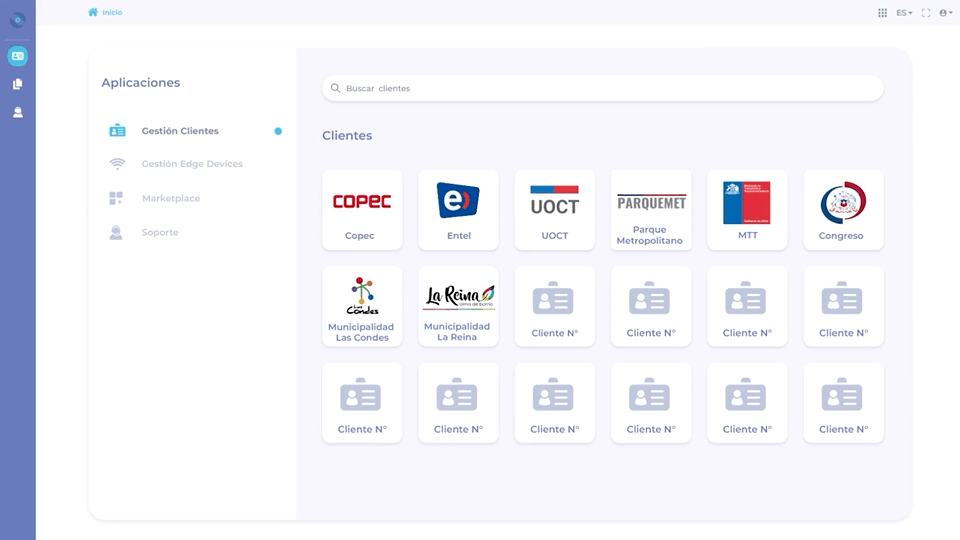The image size is (960, 540).
Task: Open the MTT client card
Action: (748, 210)
